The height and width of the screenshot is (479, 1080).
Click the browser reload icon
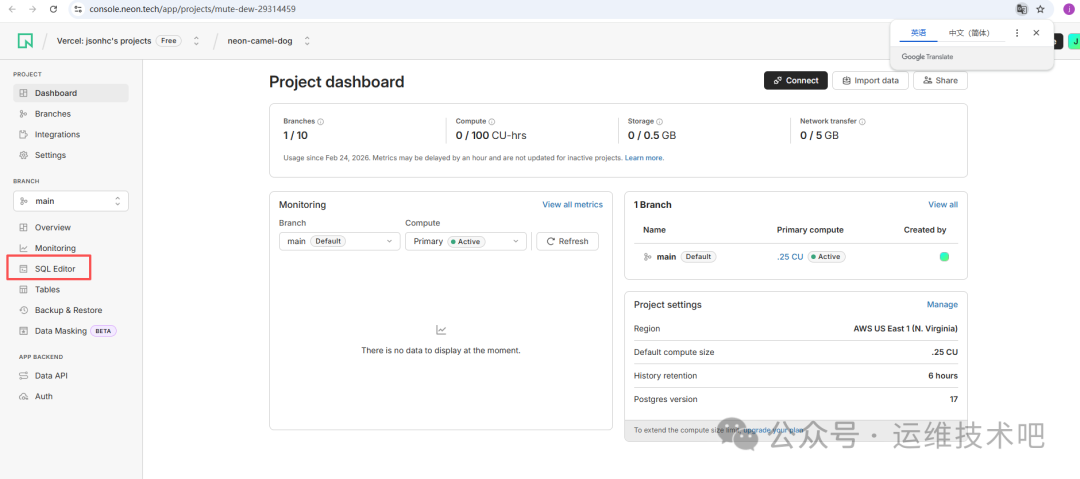point(53,9)
